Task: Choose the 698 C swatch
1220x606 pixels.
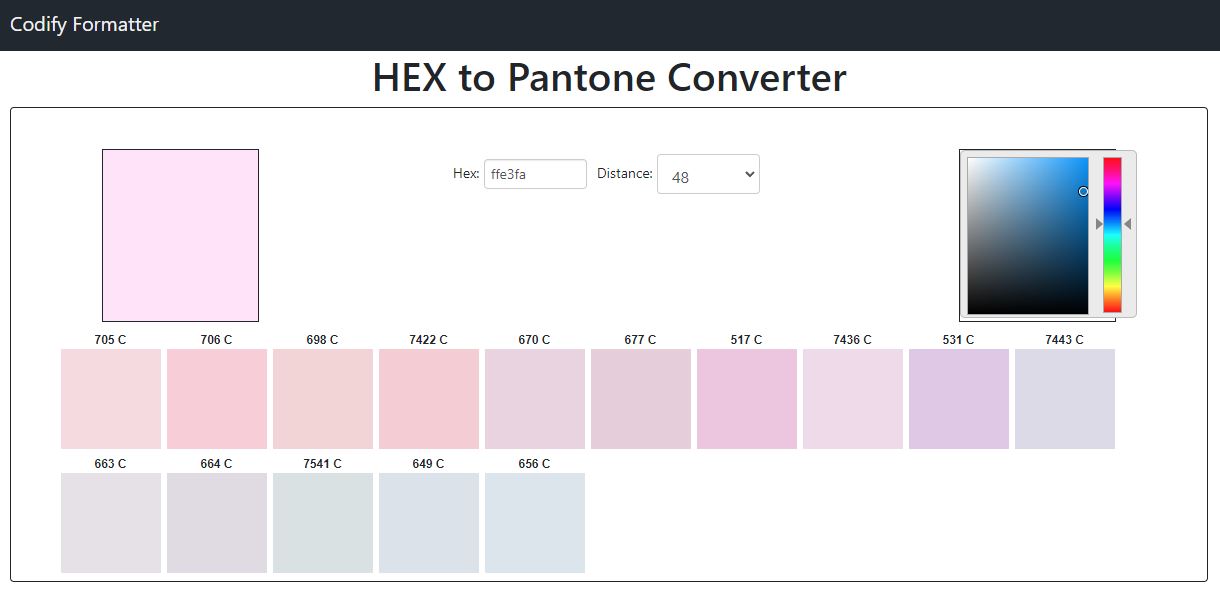Action: click(x=323, y=399)
